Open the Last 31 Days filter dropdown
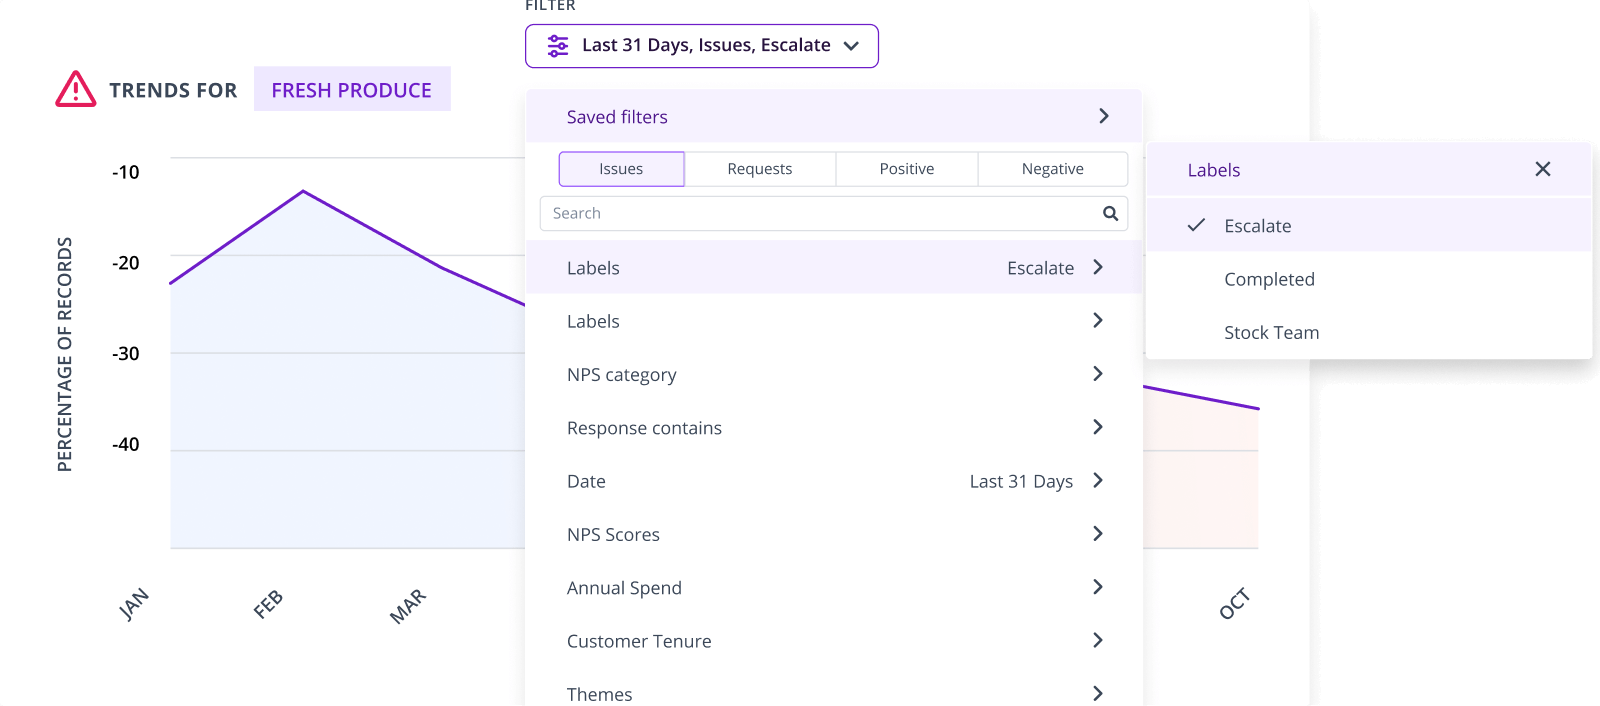 coord(702,46)
